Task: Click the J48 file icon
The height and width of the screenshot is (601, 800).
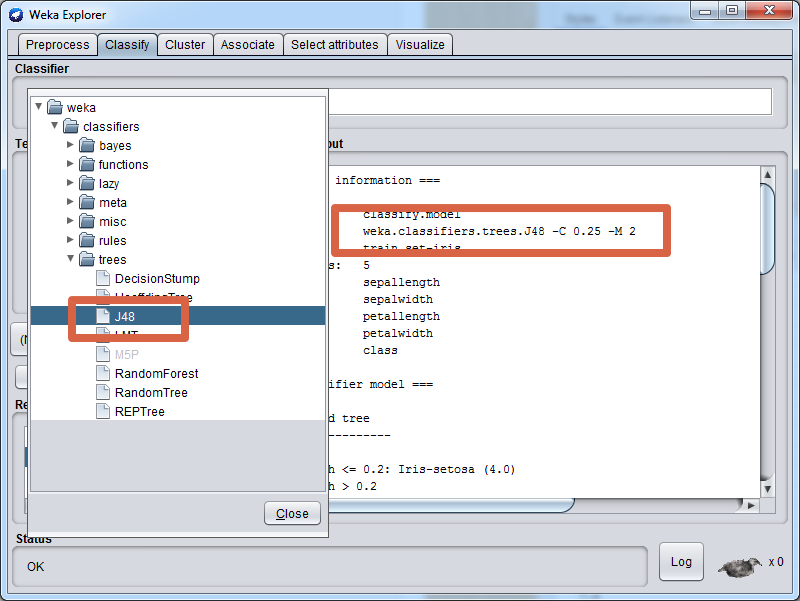Action: [x=103, y=316]
